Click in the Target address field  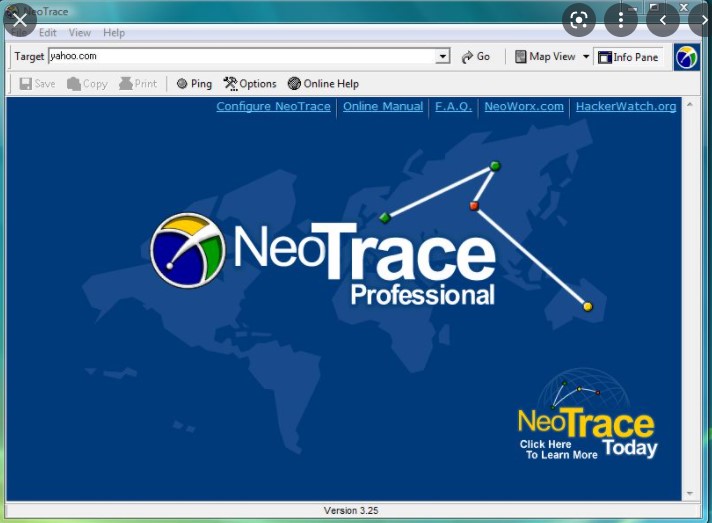pyautogui.click(x=242, y=56)
